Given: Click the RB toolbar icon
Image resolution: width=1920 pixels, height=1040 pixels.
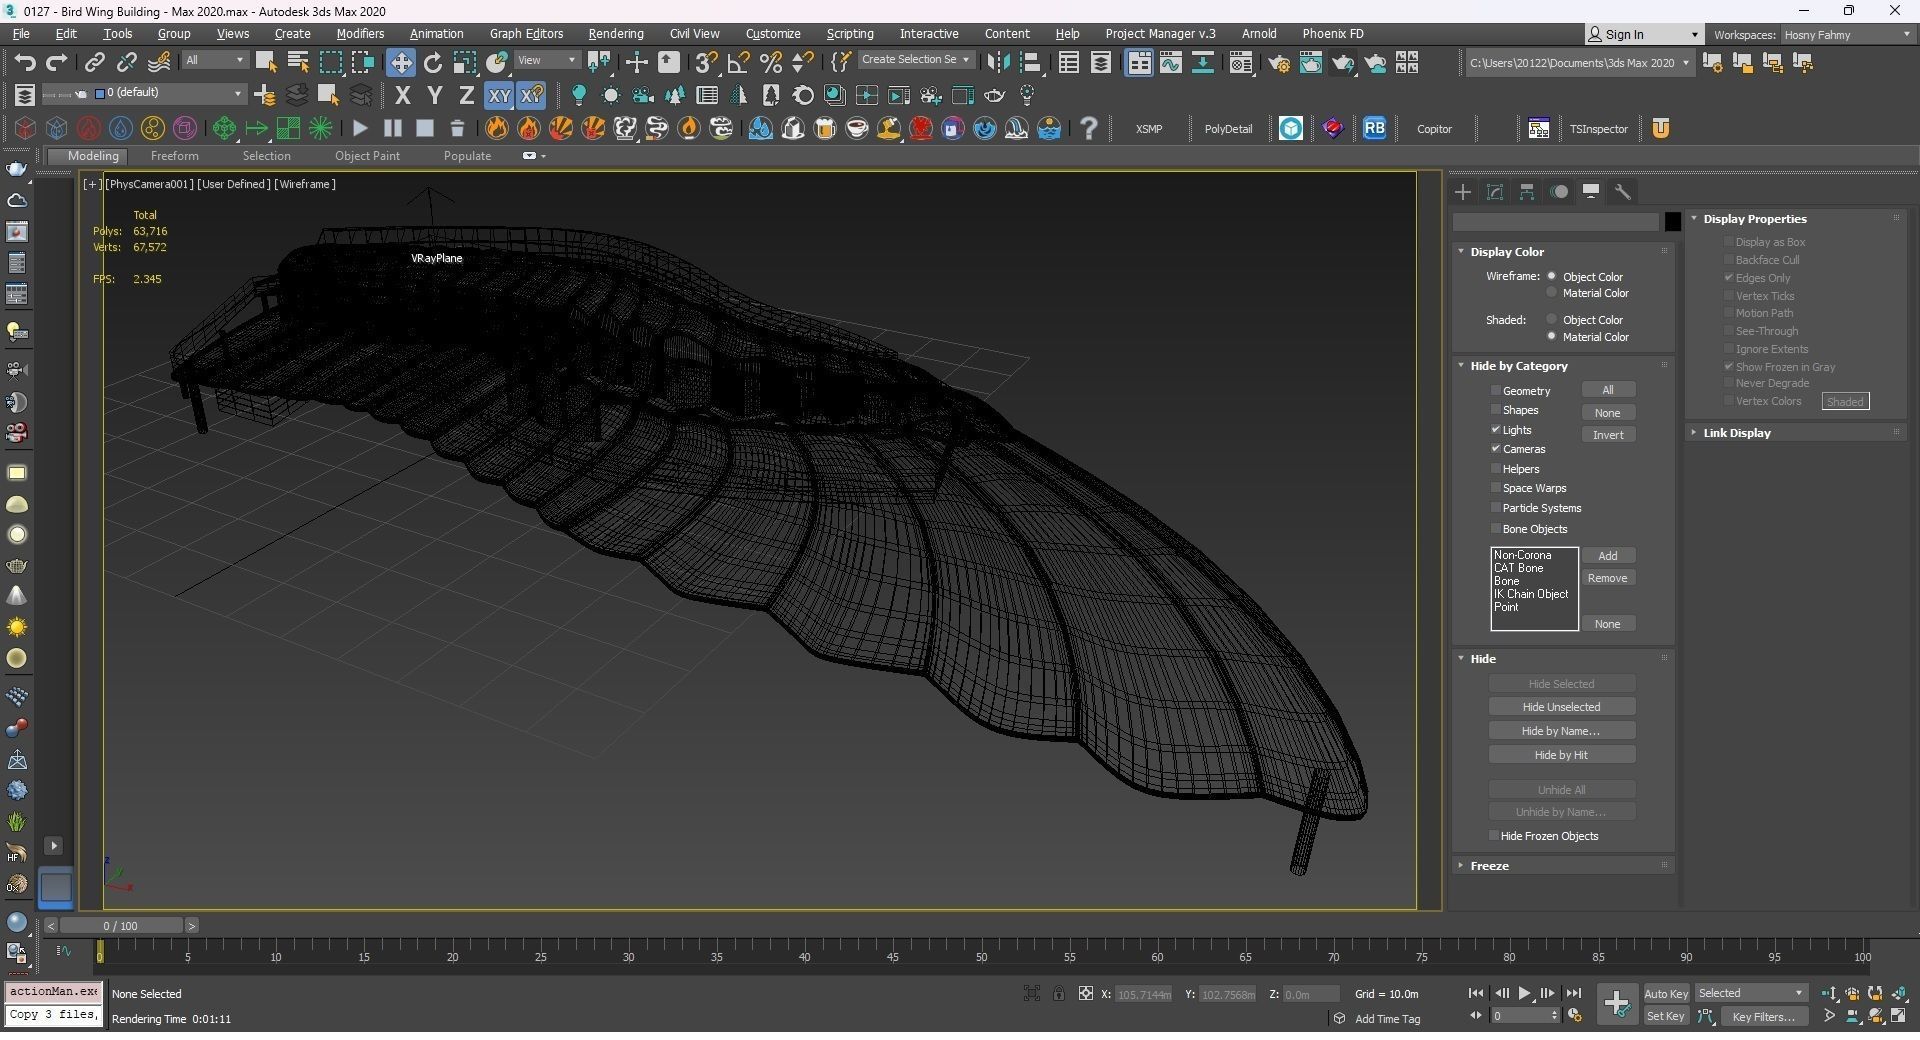Looking at the screenshot, I should coord(1375,128).
